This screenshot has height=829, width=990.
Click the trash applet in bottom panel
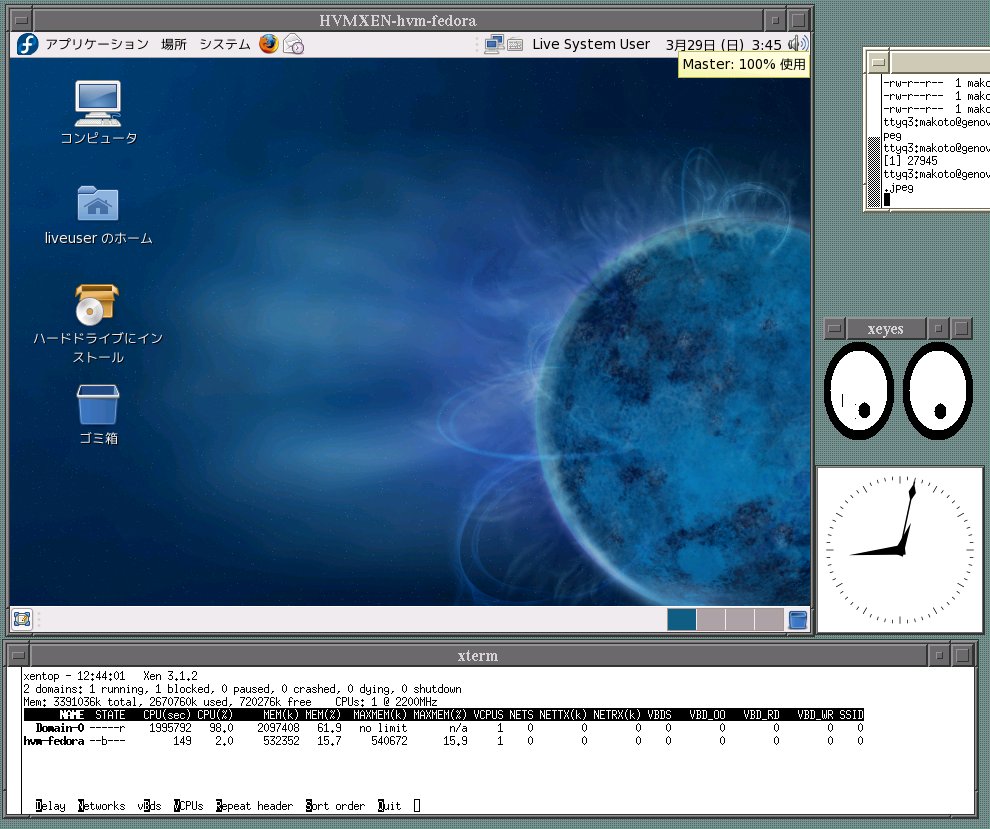tap(797, 619)
